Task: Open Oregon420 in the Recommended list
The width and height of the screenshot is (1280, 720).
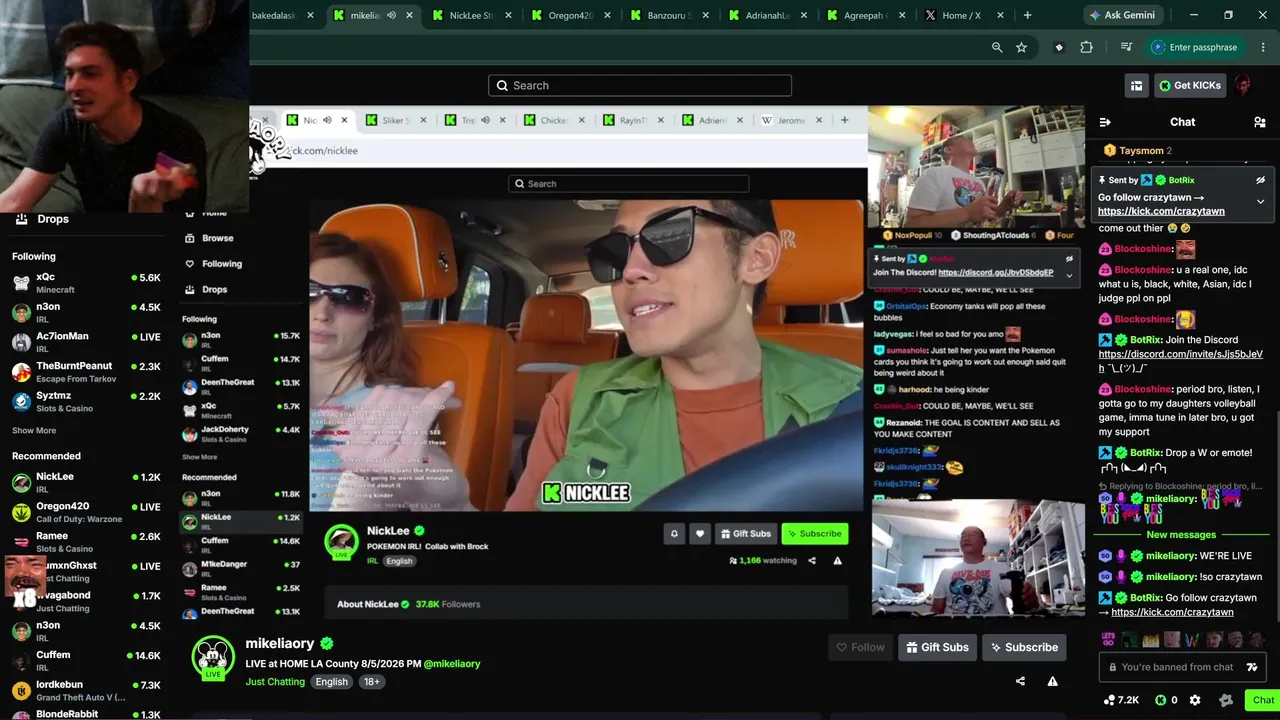Action: [86, 512]
